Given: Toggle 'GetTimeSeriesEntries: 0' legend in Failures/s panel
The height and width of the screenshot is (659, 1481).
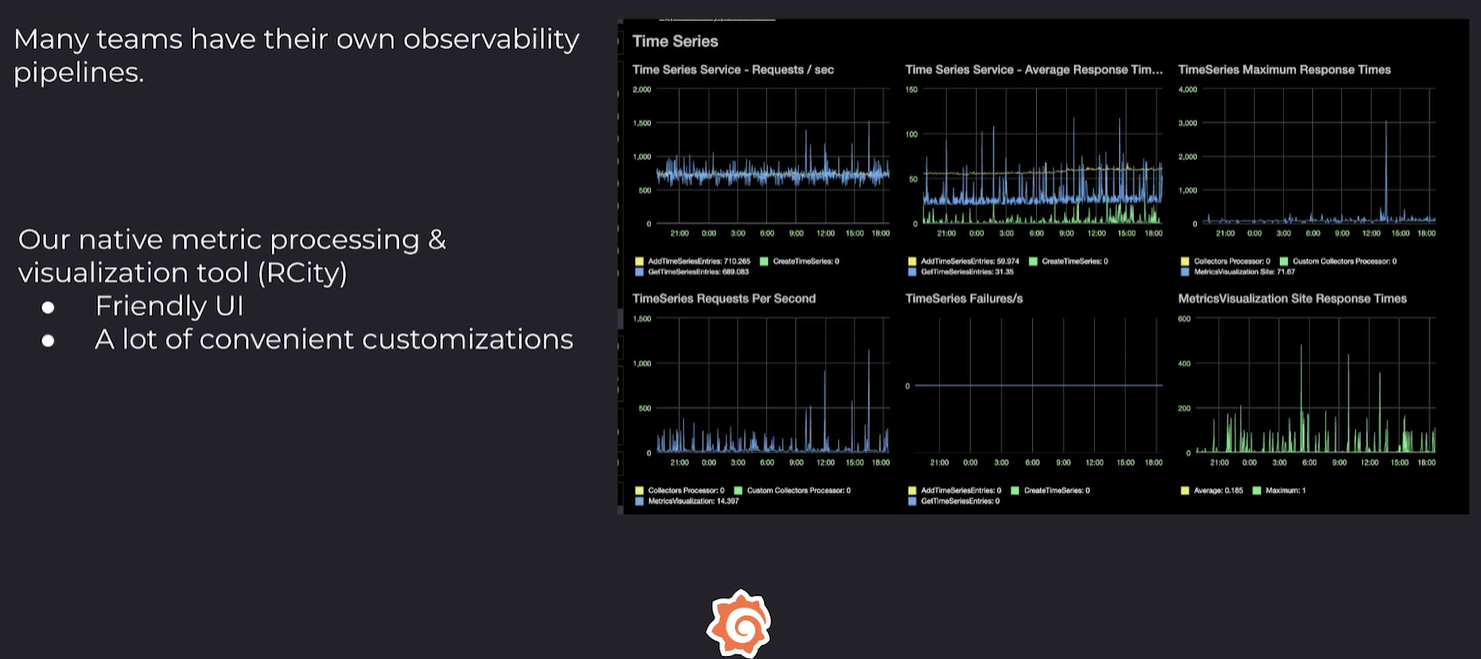Looking at the screenshot, I should (x=953, y=501).
